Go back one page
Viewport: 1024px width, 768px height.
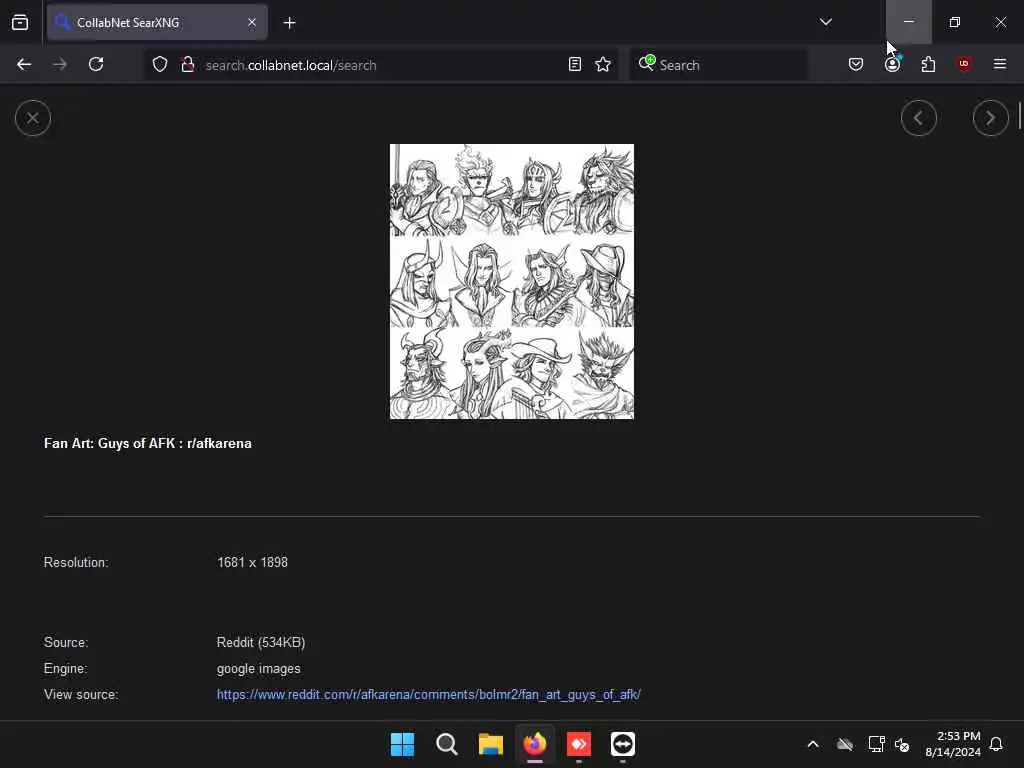click(x=24, y=64)
